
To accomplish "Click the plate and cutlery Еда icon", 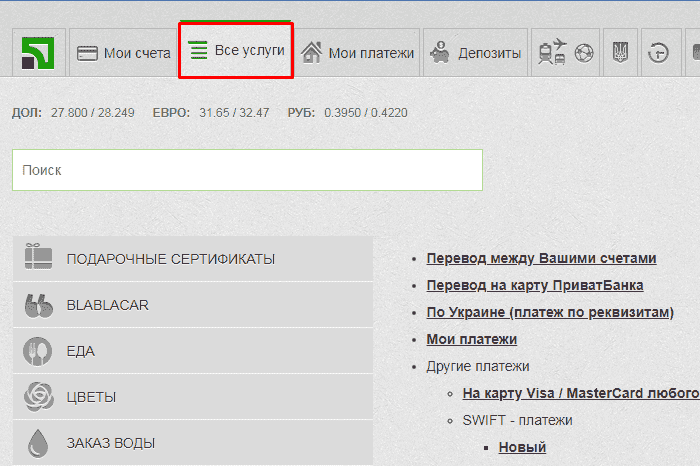I will (x=38, y=351).
